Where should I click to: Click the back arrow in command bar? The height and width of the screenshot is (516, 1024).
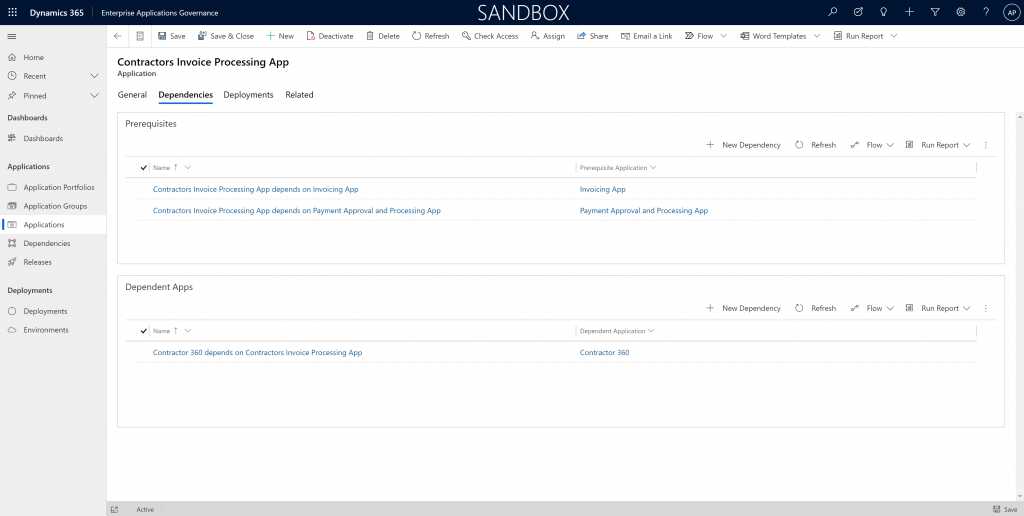tap(118, 36)
